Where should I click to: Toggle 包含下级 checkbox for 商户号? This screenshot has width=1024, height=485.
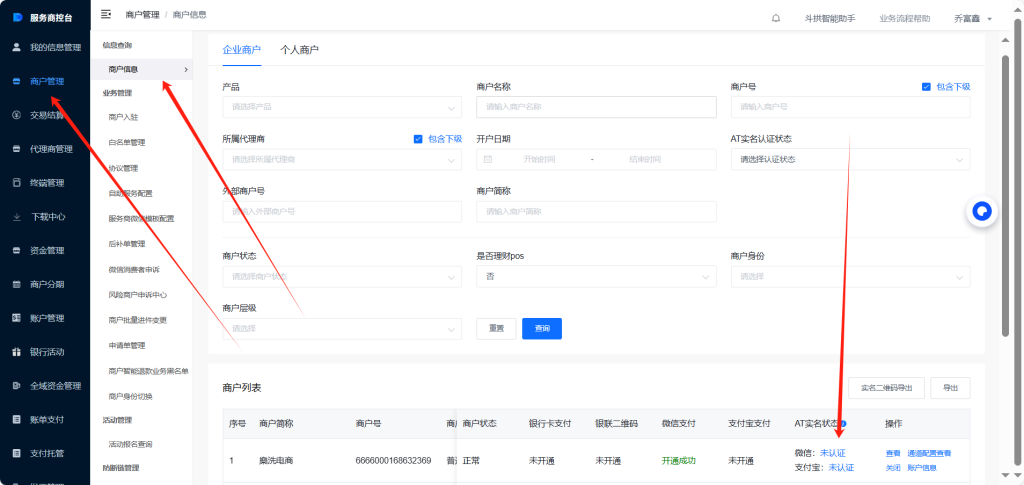coord(926,87)
